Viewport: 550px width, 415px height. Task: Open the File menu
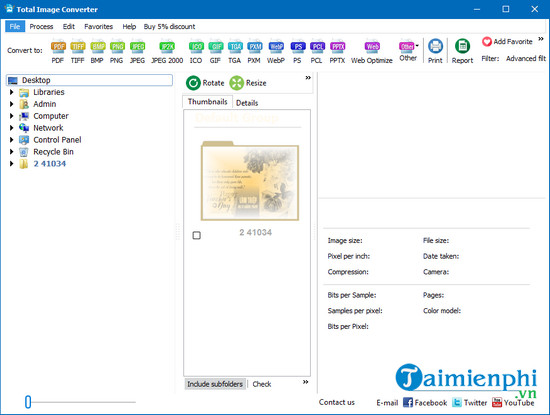[x=15, y=27]
